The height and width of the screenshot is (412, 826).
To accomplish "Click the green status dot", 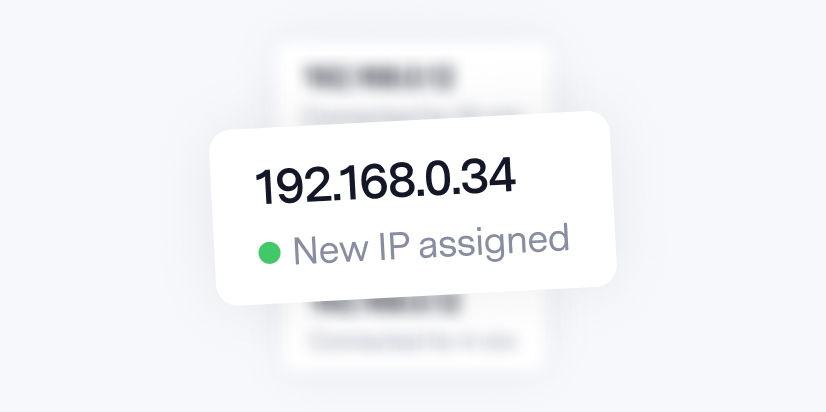I will click(x=269, y=253).
